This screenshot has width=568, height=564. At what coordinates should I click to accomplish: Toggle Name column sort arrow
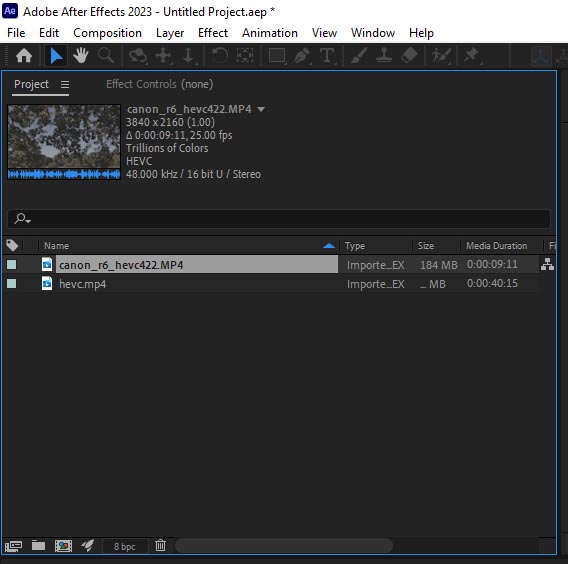click(x=329, y=246)
